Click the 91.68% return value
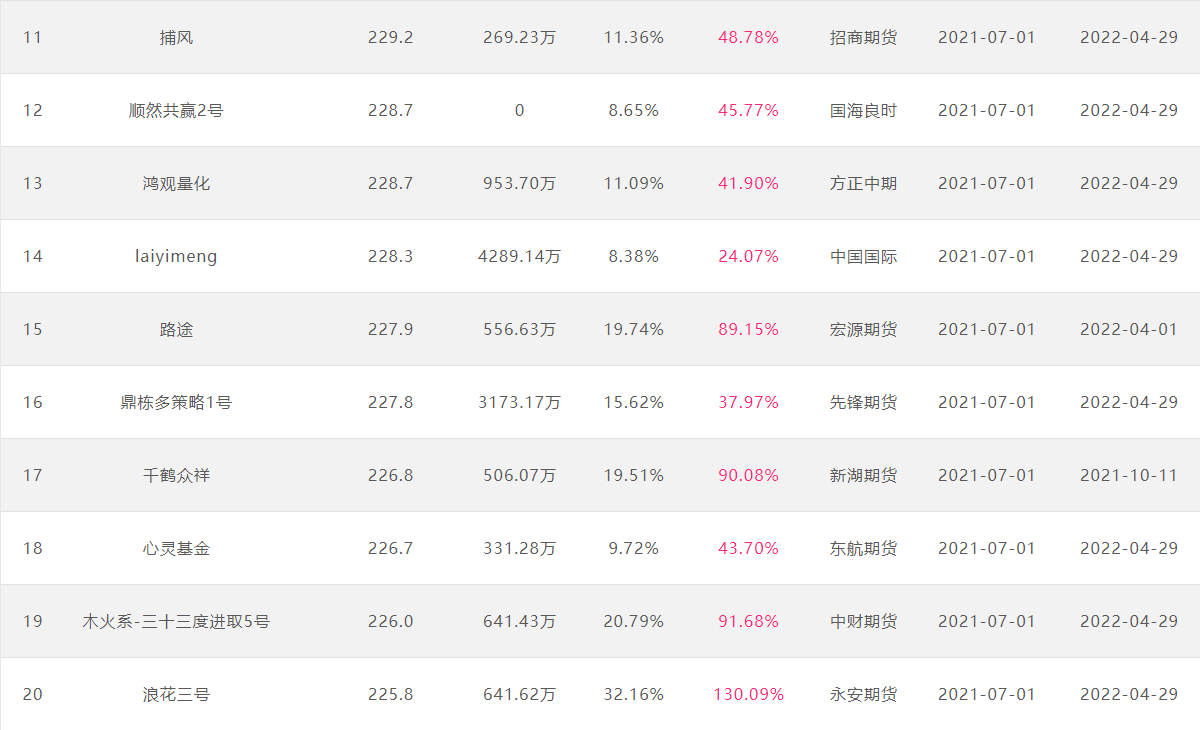This screenshot has height=730, width=1200. click(748, 621)
